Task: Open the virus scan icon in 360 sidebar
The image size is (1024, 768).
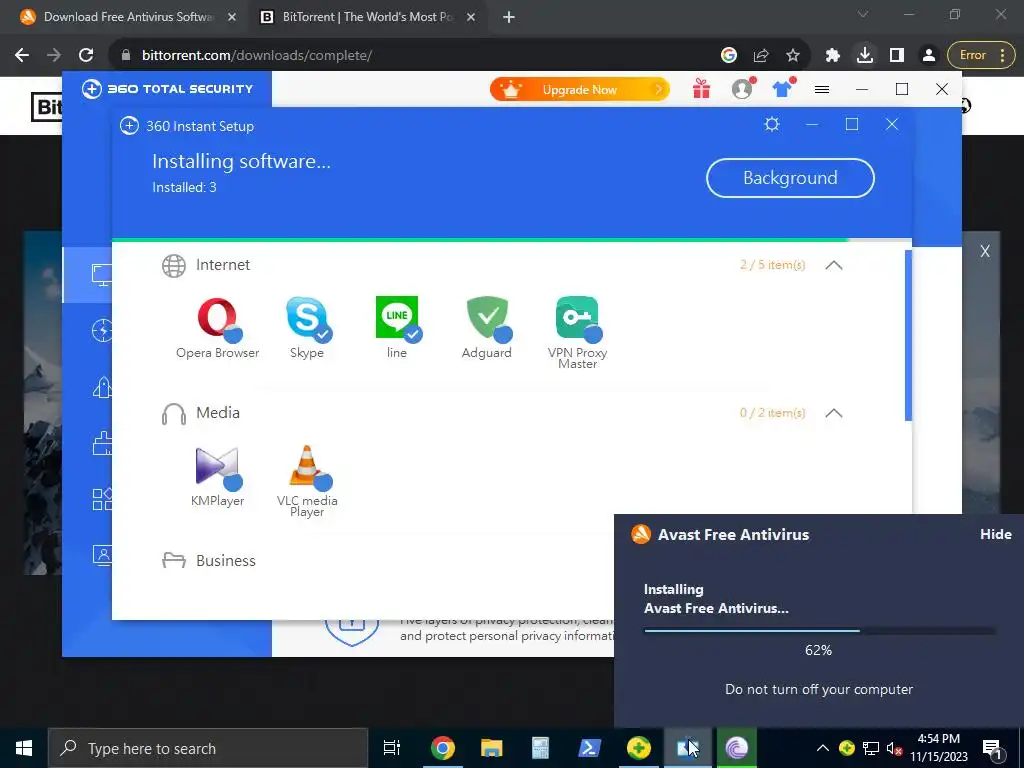Action: (101, 331)
